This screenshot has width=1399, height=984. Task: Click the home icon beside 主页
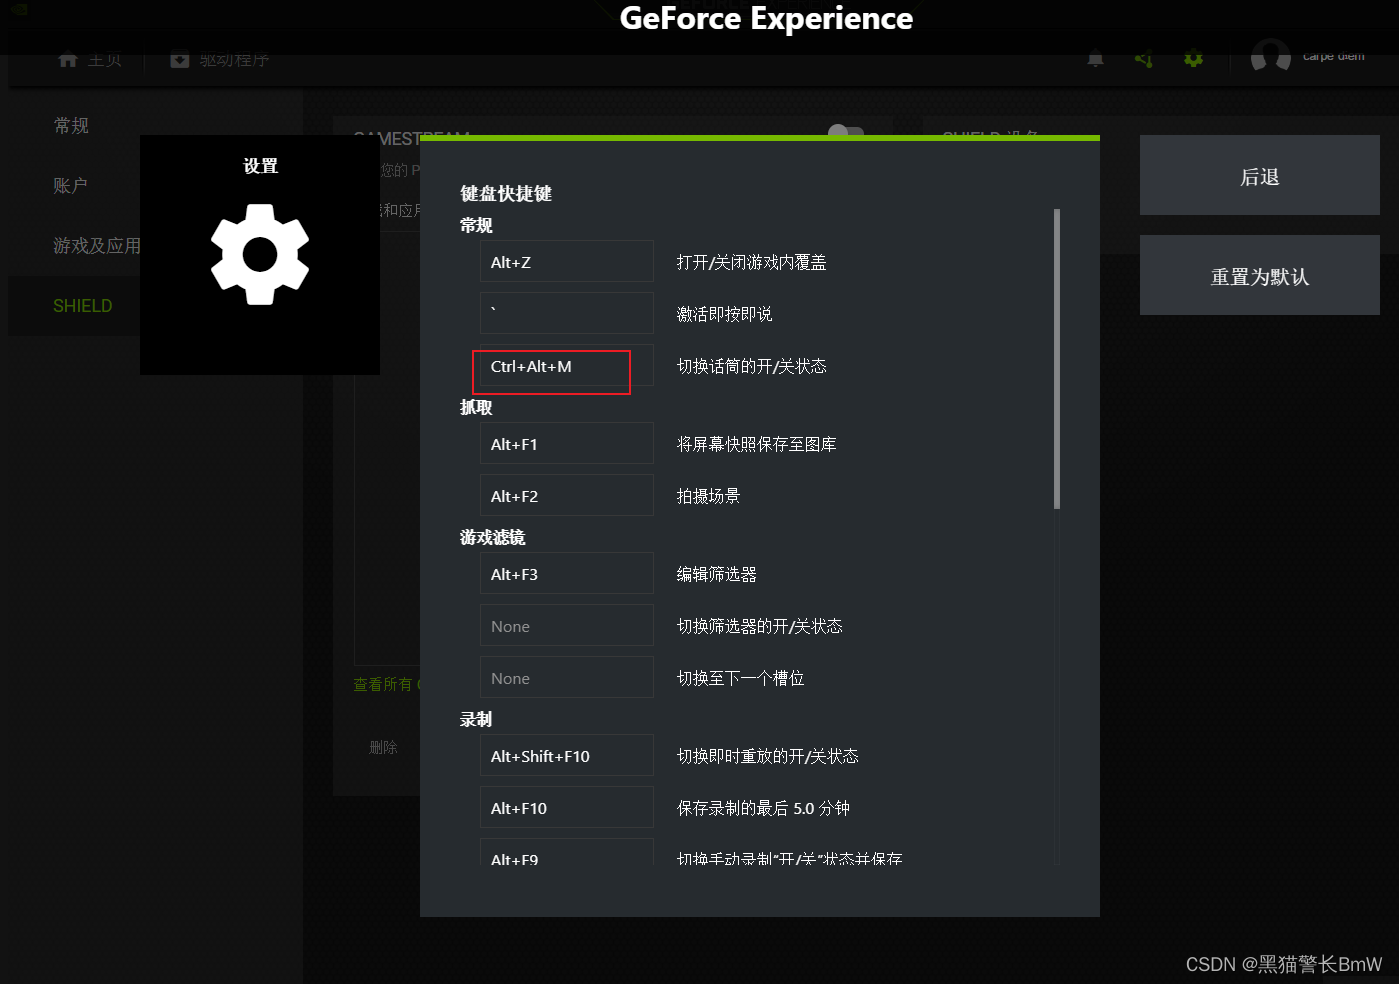(67, 59)
